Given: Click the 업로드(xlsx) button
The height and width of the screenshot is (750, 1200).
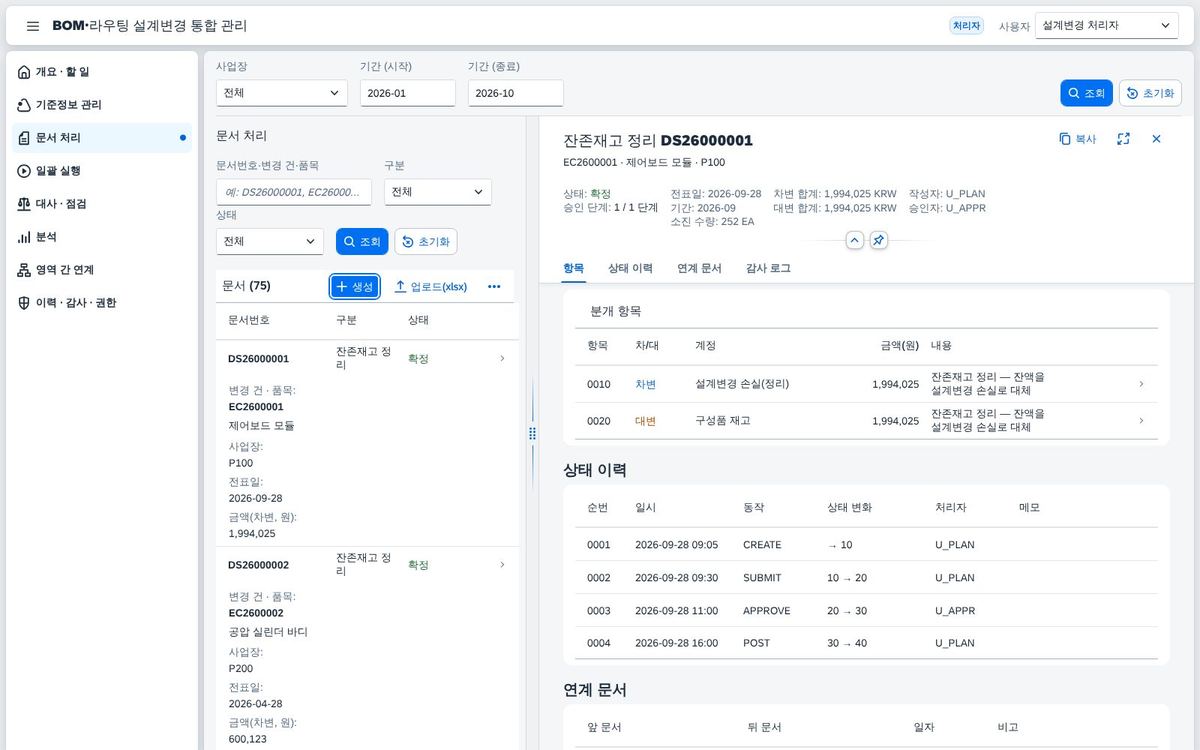Looking at the screenshot, I should point(431,287).
